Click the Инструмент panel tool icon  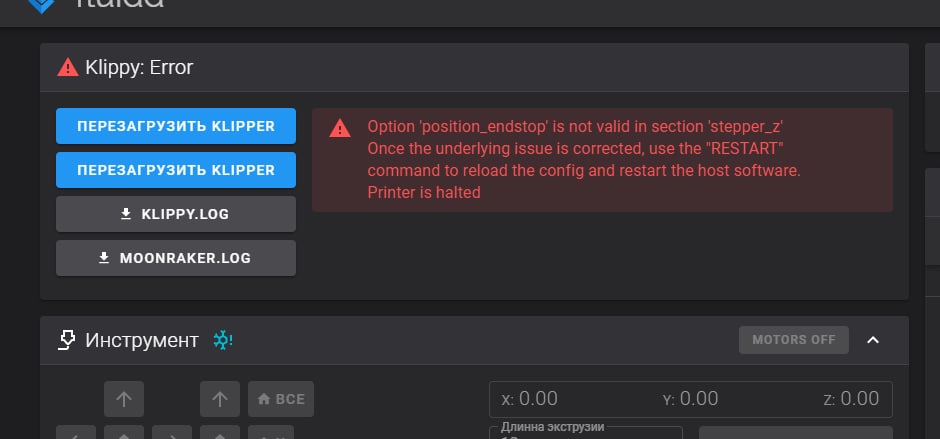pyautogui.click(x=67, y=340)
